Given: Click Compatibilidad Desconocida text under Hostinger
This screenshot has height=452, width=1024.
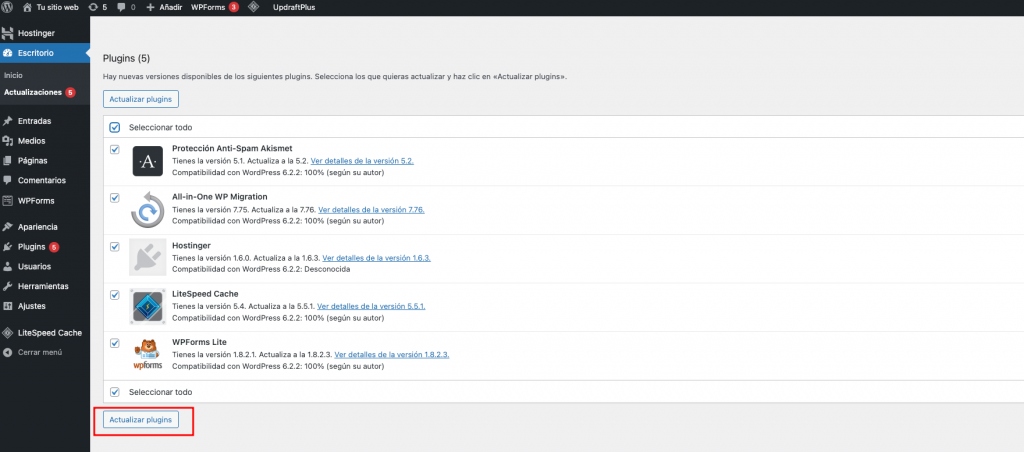Looking at the screenshot, I should point(261,269).
